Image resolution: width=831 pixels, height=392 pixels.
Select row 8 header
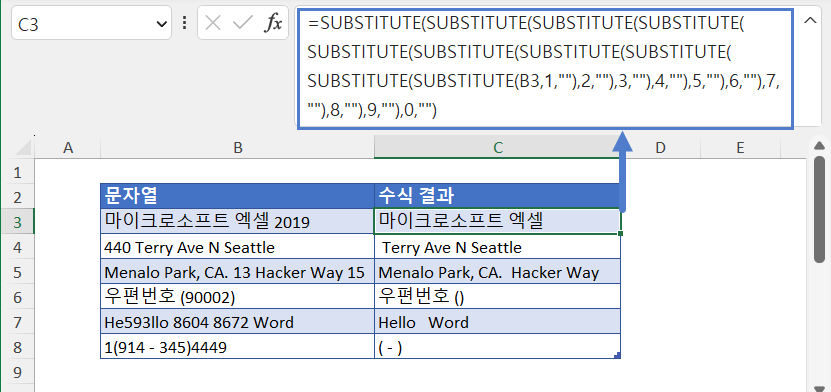tap(17, 347)
